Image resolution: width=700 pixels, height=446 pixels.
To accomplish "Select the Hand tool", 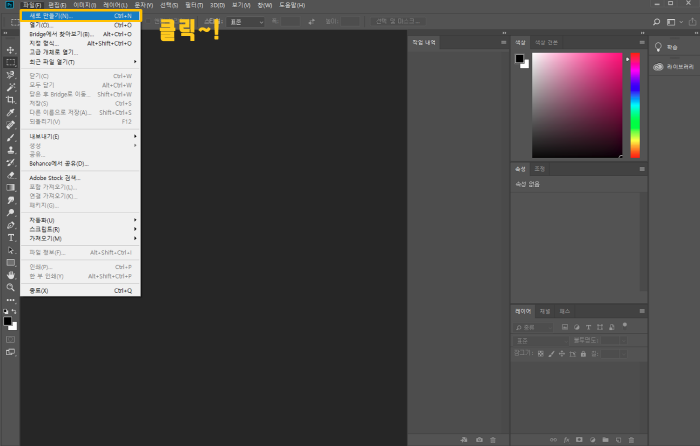I will pos(10,275).
